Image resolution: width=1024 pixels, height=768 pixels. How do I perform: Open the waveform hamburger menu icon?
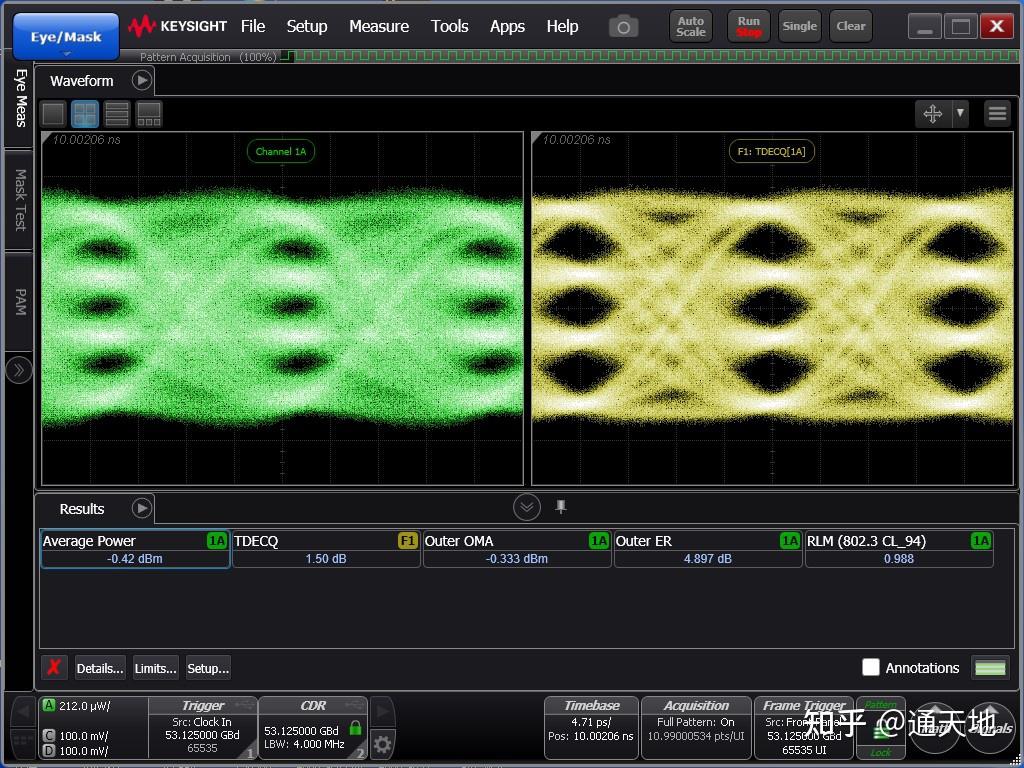pos(997,114)
